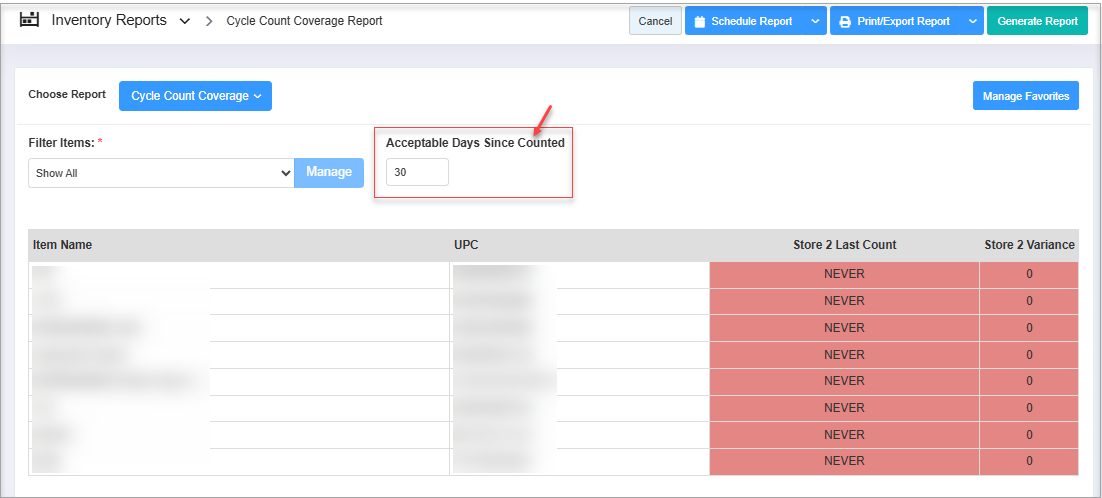Open the Print/Export Report dropdown arrow
Viewport: 1102px width, 498px height.
point(972,21)
